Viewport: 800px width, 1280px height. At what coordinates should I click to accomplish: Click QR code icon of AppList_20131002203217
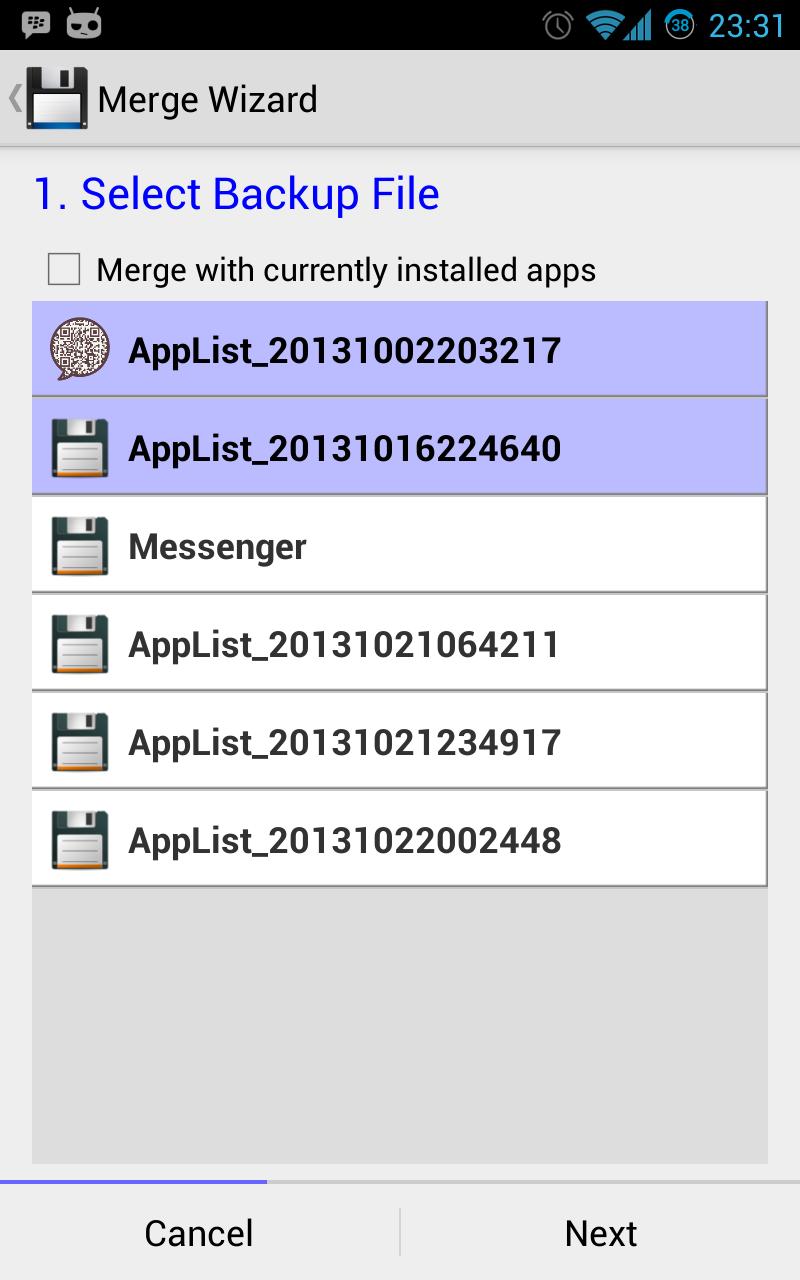click(79, 350)
